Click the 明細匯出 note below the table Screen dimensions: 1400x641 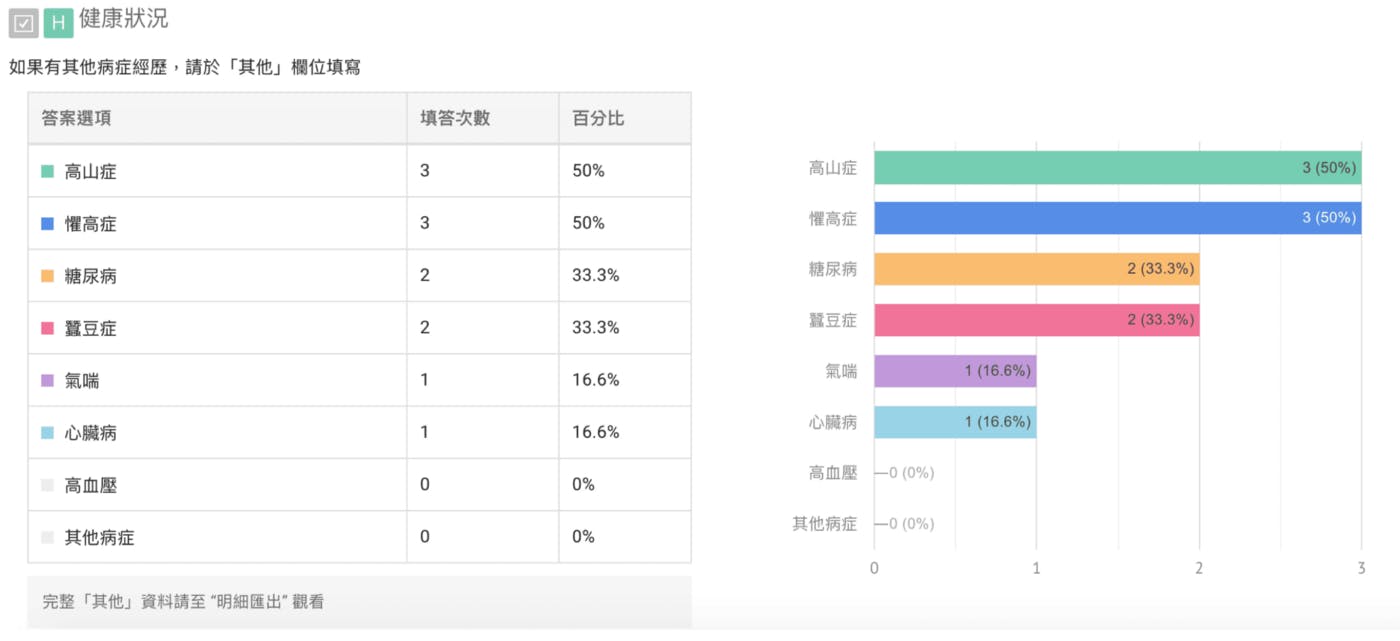pyautogui.click(x=183, y=602)
